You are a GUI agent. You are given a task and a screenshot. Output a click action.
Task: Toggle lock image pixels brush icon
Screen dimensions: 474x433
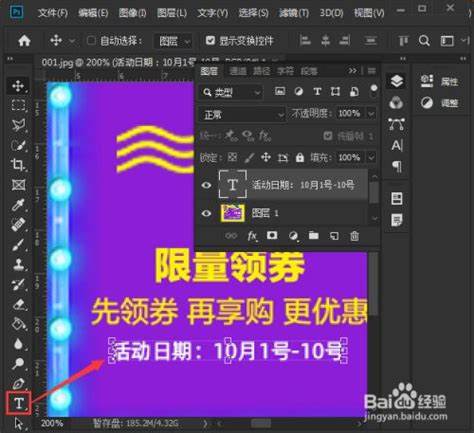(x=249, y=157)
